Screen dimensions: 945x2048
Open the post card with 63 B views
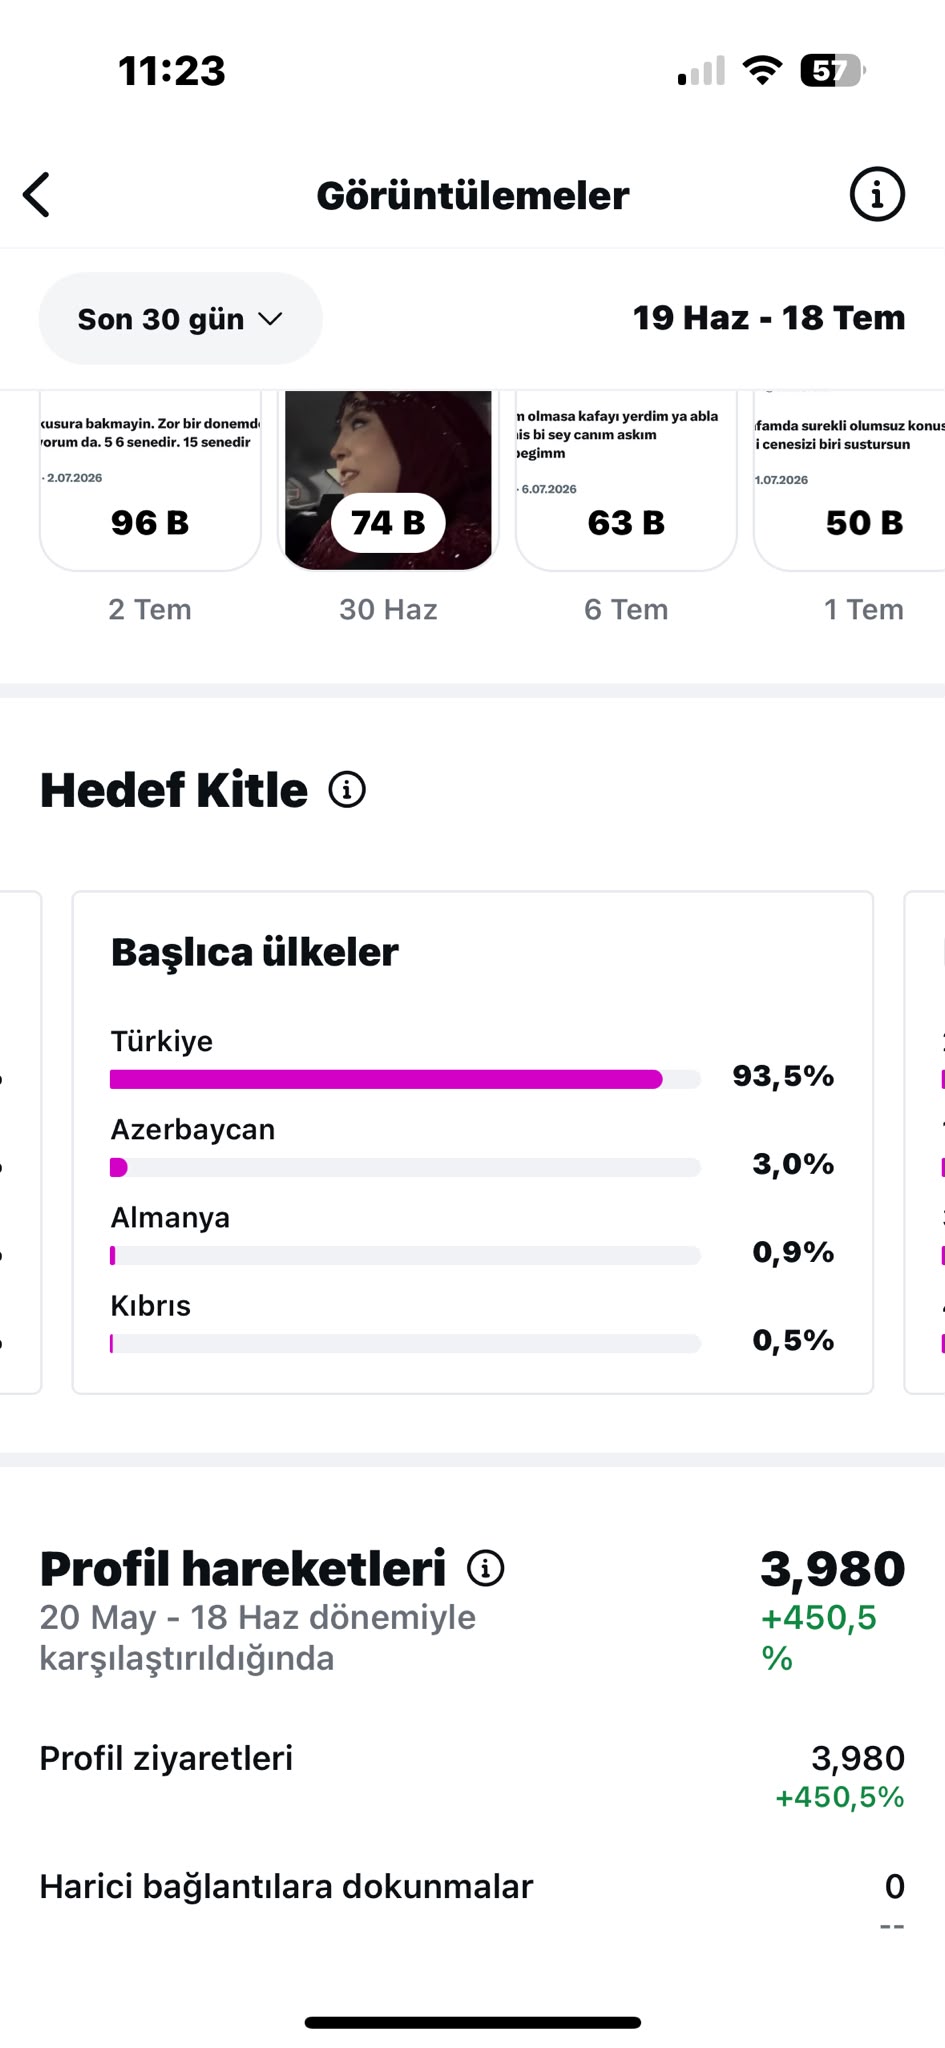tap(626, 481)
